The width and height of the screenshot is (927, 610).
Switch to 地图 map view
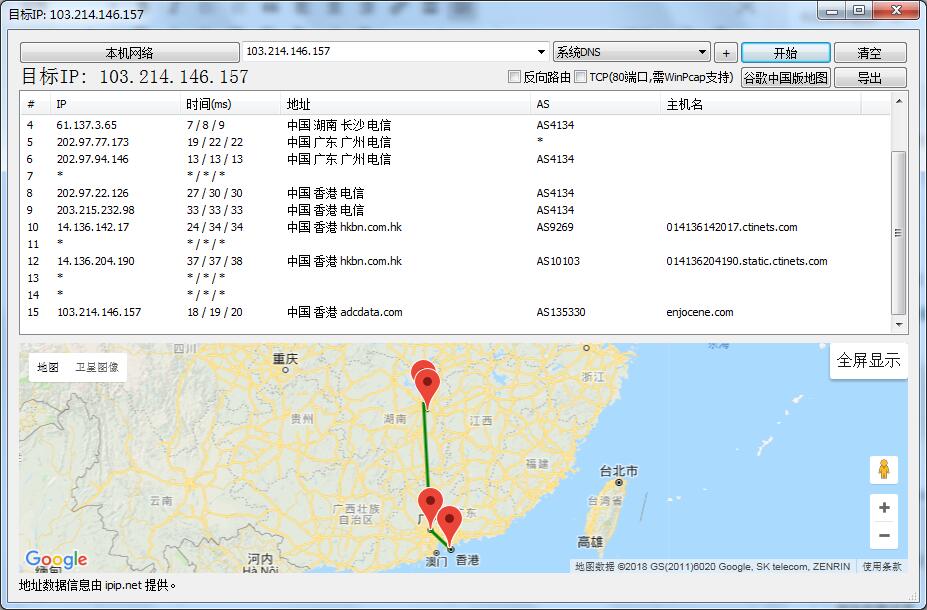48,367
